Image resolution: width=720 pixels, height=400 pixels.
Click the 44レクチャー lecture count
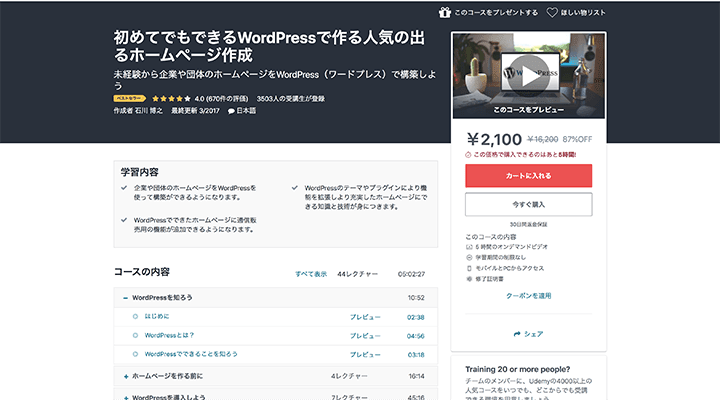pyautogui.click(x=358, y=274)
